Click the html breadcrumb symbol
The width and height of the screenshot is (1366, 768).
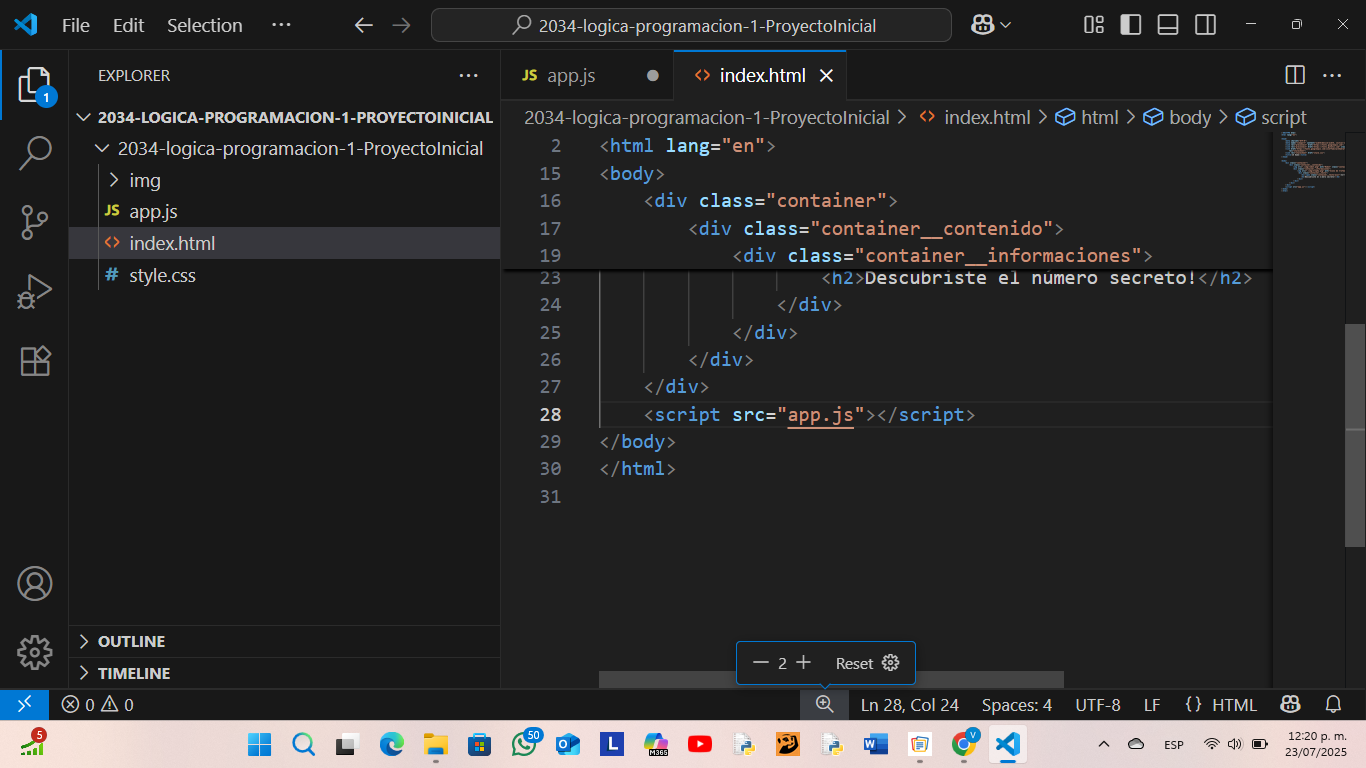[1088, 117]
